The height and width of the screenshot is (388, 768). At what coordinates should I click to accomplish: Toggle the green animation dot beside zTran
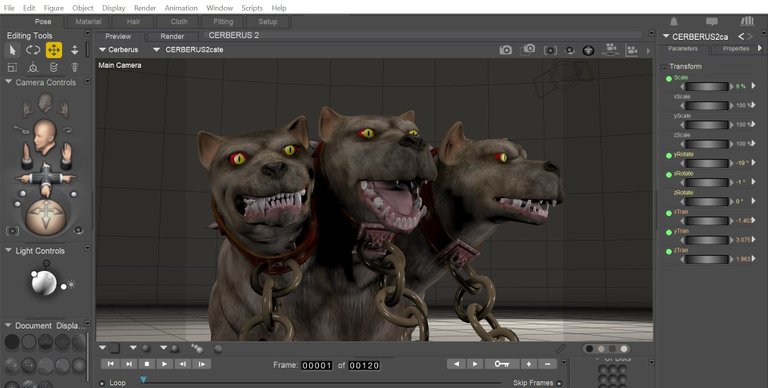tap(669, 251)
